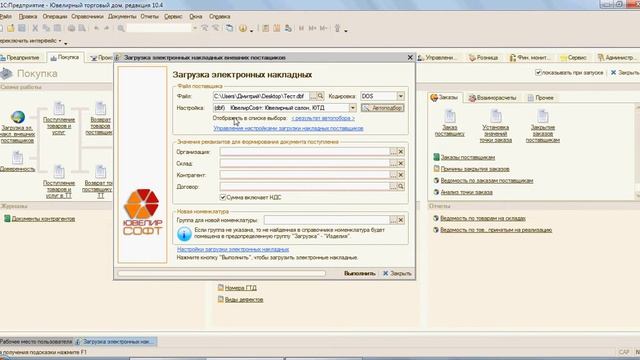This screenshot has width=640, height=360.
Task: Open Договор field magnifier button
Action: (x=401, y=187)
